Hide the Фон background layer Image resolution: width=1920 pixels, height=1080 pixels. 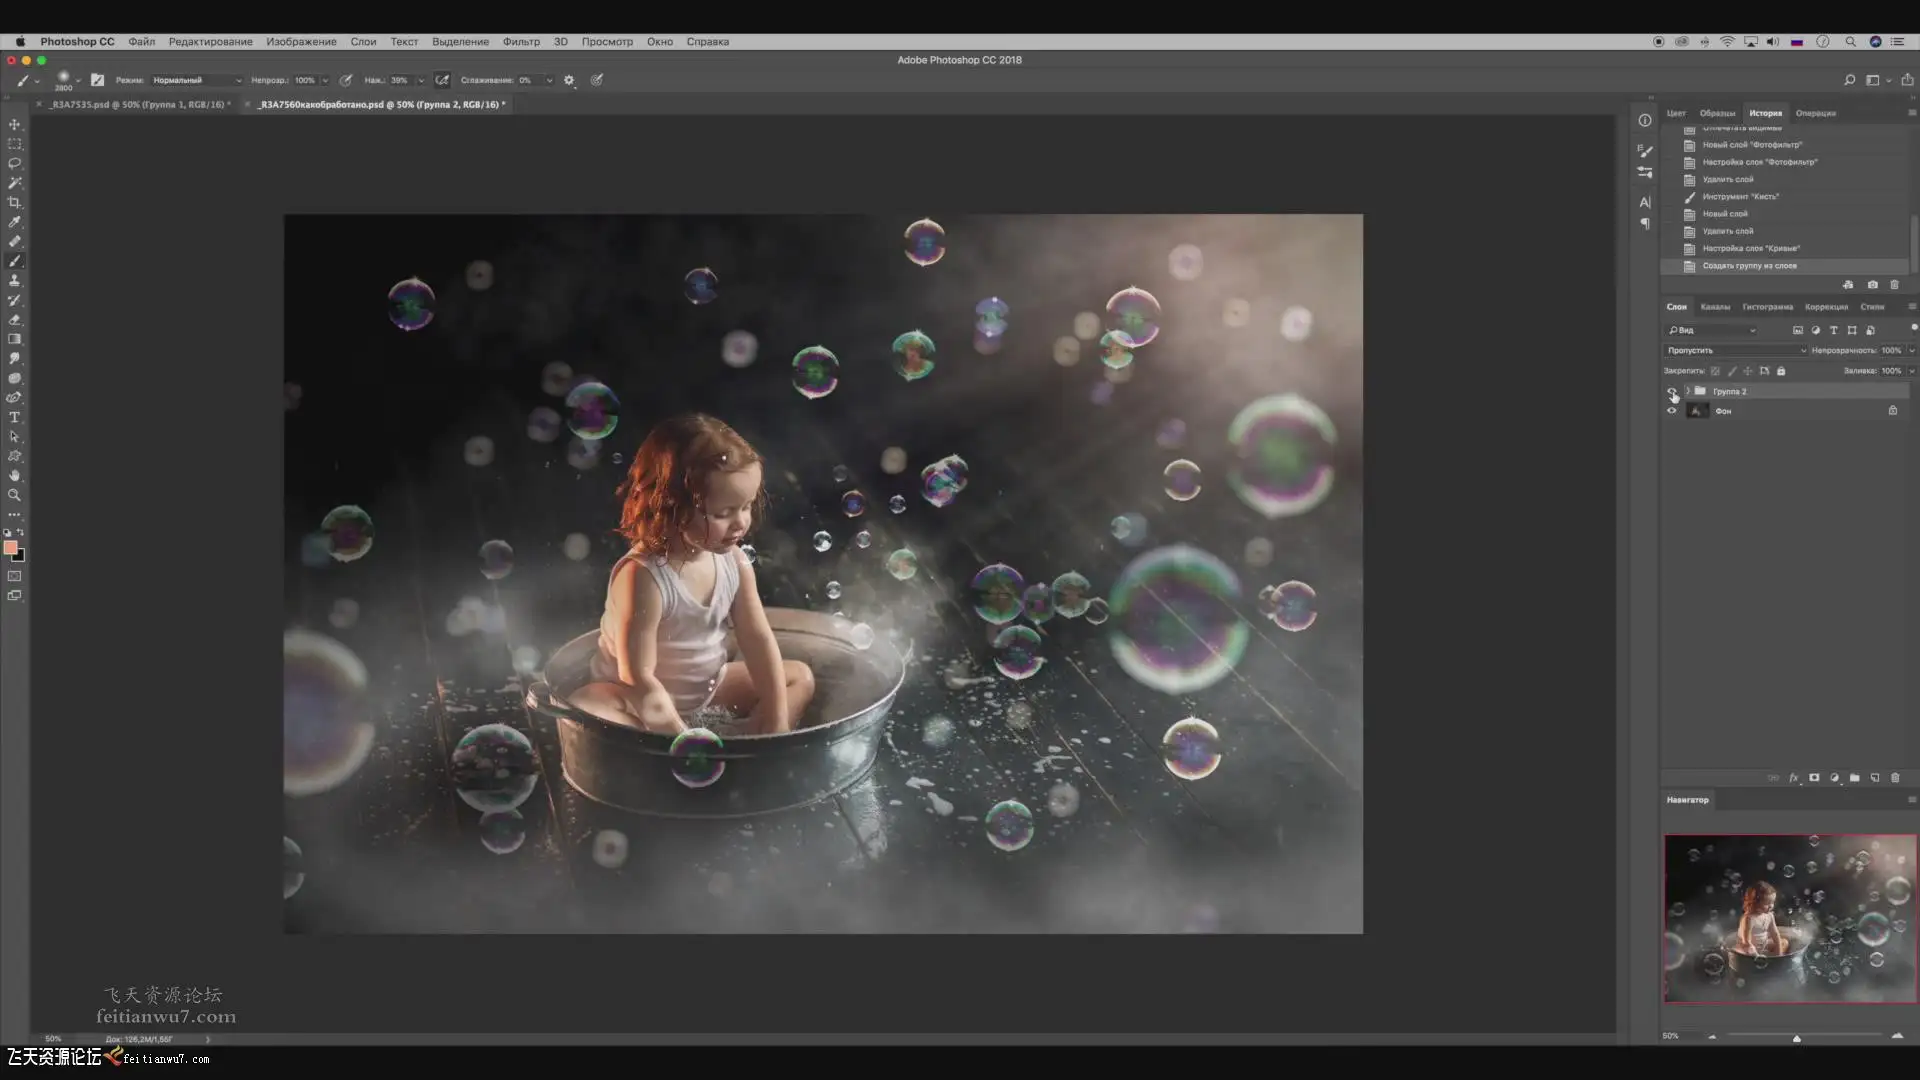[x=1671, y=411]
